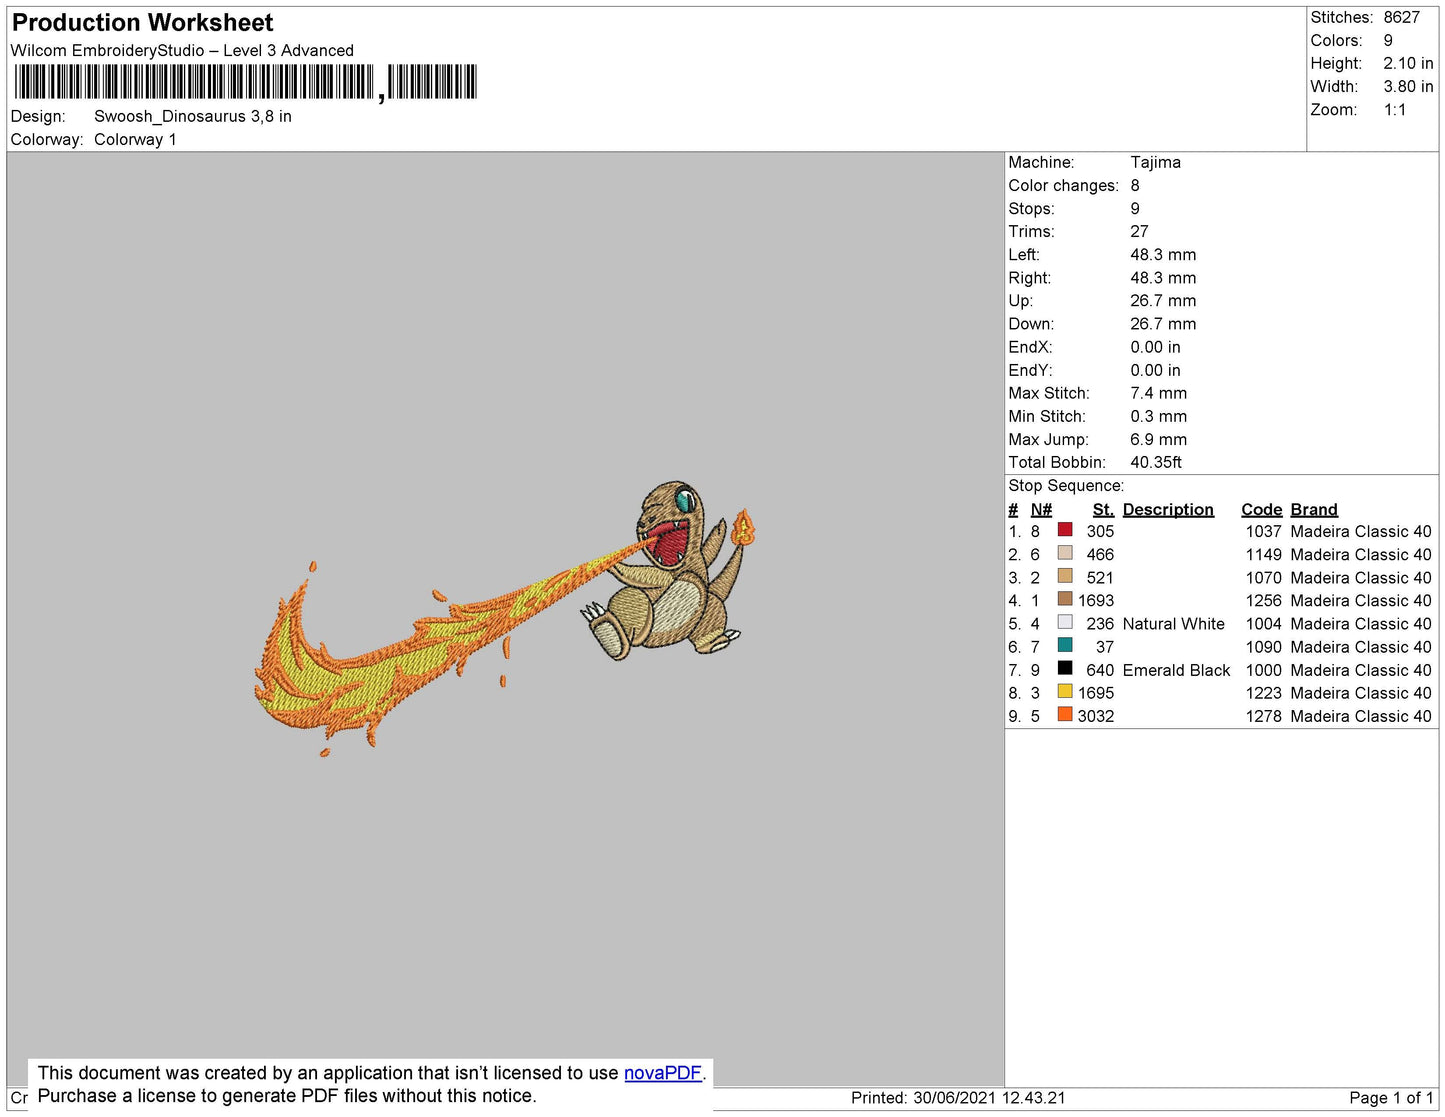
Task: Click the 'Natural White' description
Action: [1173, 623]
